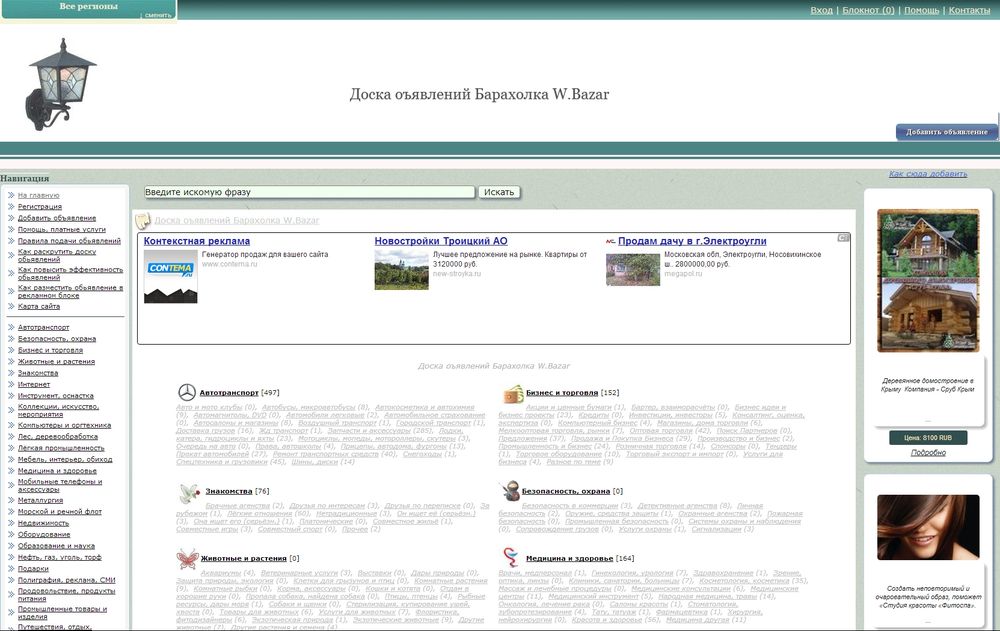This screenshot has width=1000, height=631.
Task: Select Бизнес и торговля in sidebar list
Action: point(50,350)
